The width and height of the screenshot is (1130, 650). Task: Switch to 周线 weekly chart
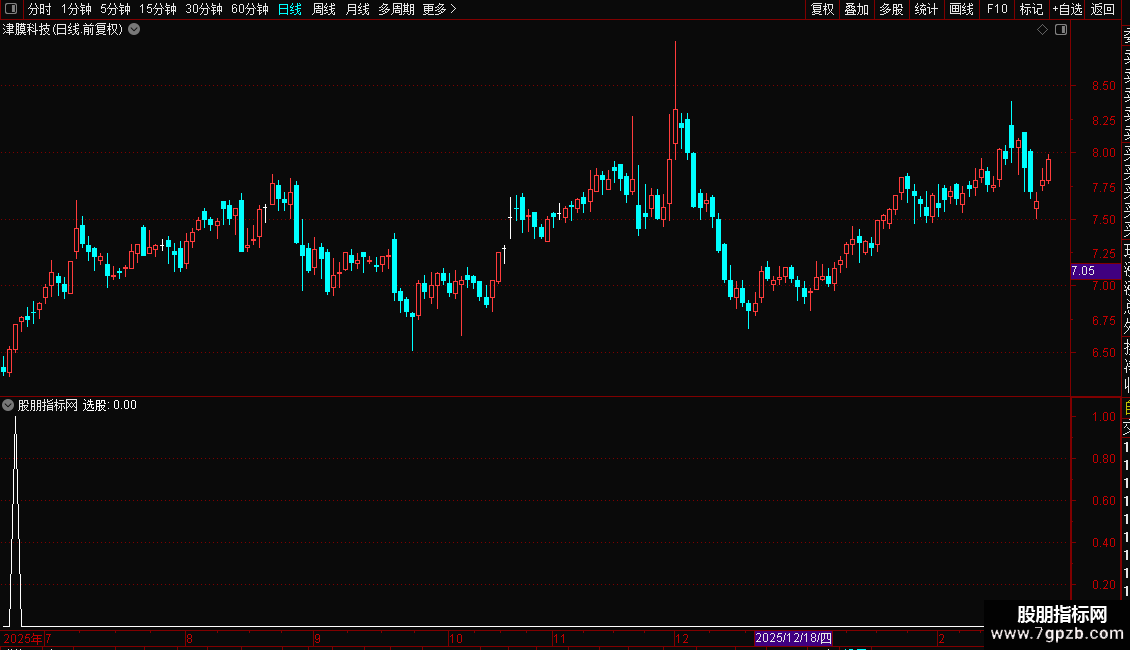[324, 9]
